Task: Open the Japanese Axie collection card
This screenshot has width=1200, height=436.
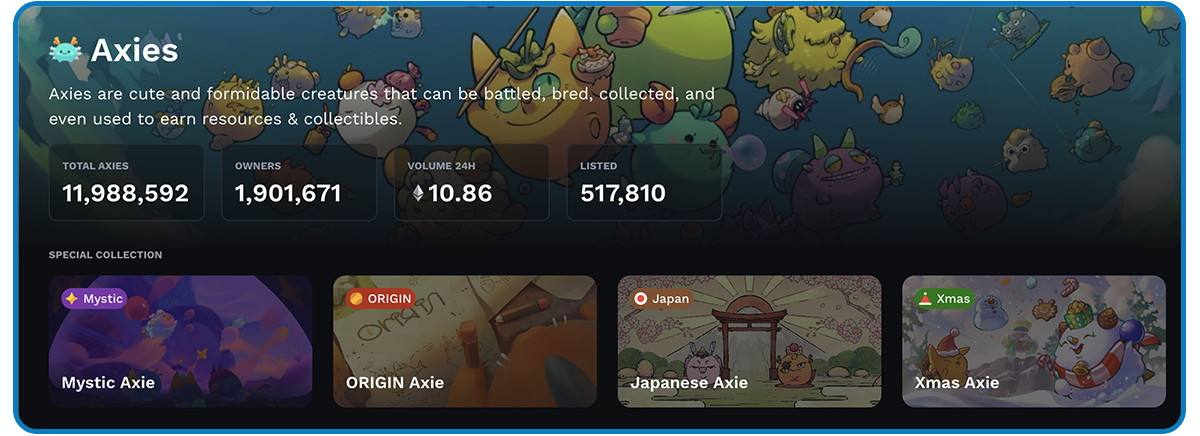Action: [750, 341]
